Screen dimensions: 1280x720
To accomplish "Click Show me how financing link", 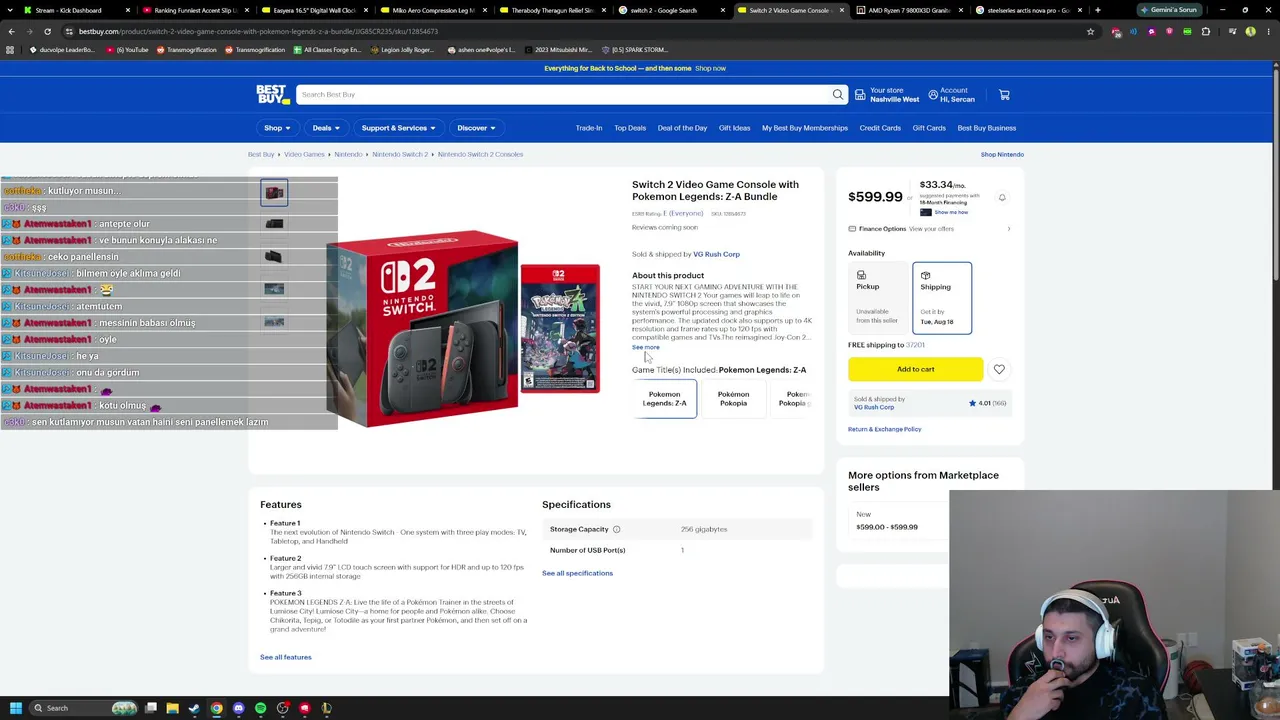I will [x=951, y=212].
